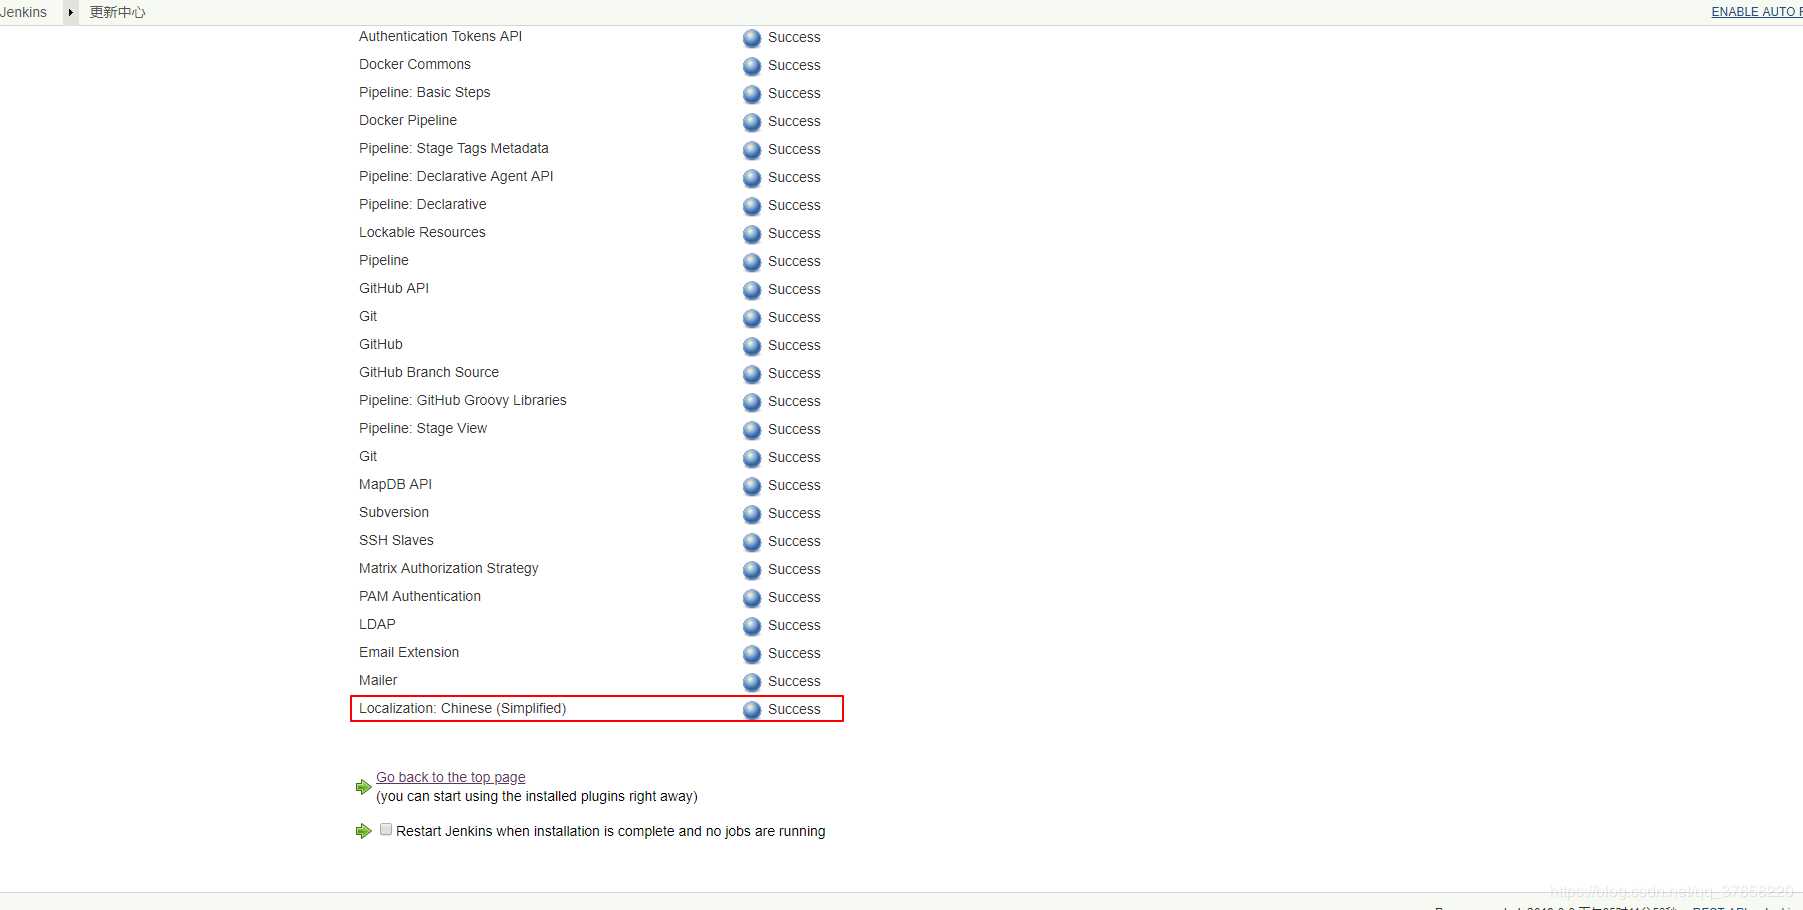Select the Subversion plugin name
Screen dimensions: 1803x910
click(x=394, y=512)
